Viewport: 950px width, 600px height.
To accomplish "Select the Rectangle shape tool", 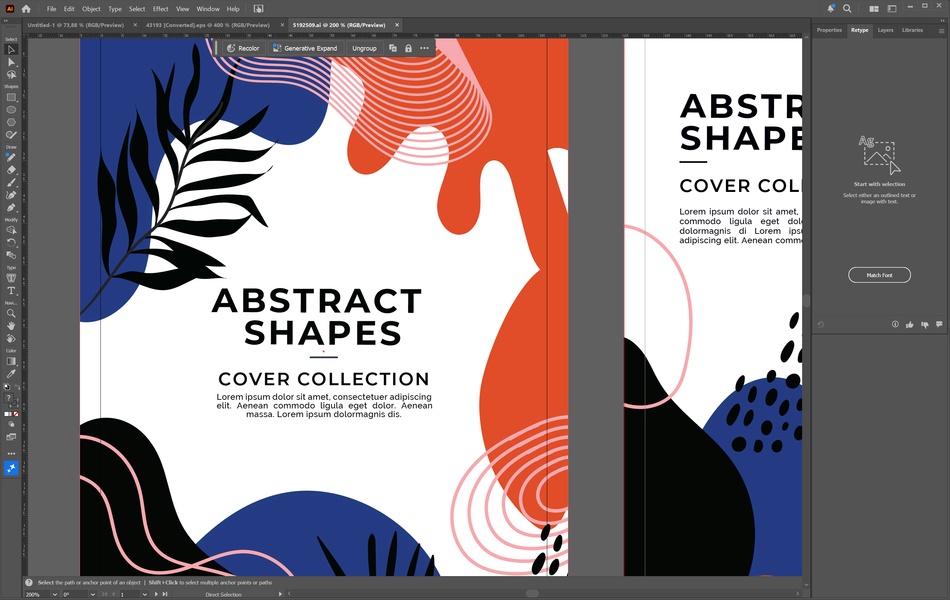I will click(x=11, y=97).
